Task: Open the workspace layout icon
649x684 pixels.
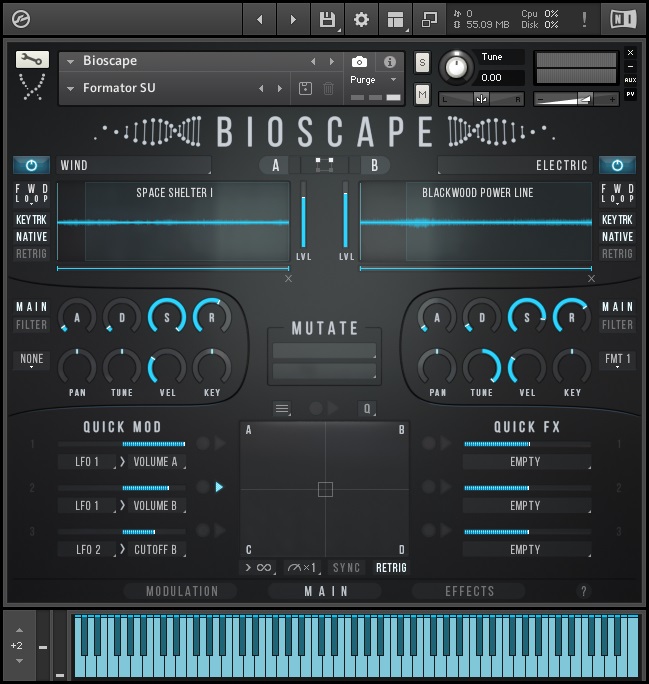Action: 396,19
